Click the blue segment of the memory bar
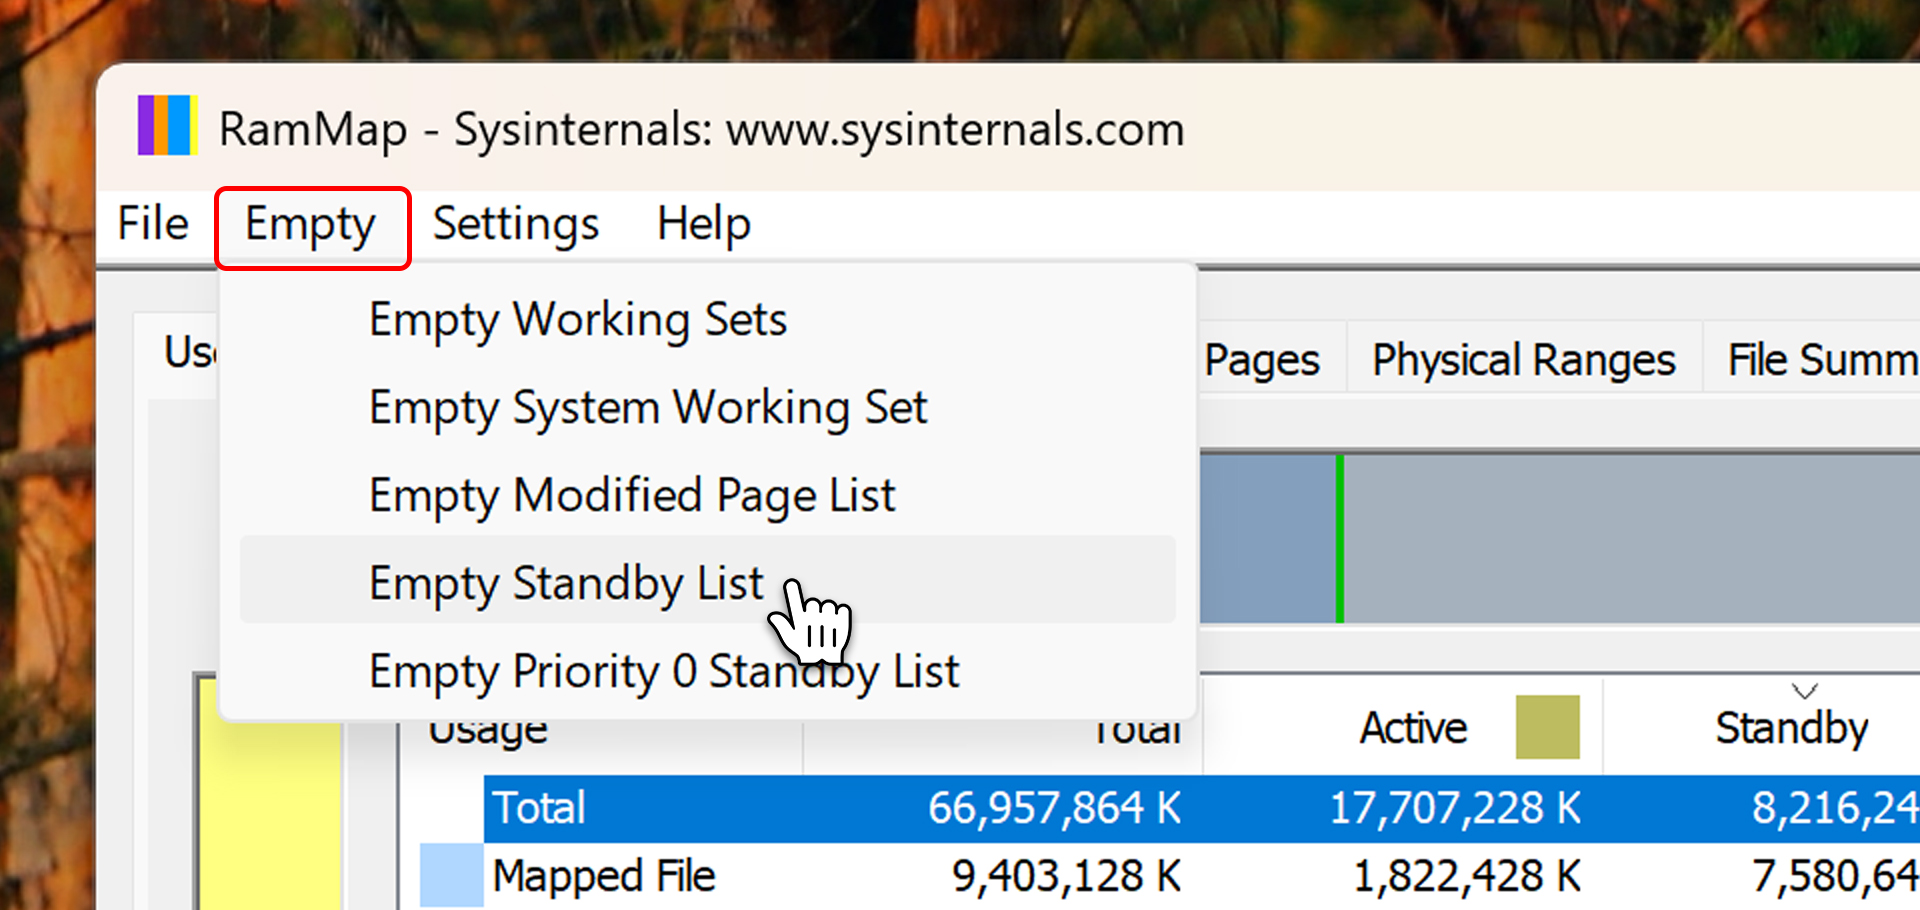This screenshot has width=1920, height=910. [1266, 538]
